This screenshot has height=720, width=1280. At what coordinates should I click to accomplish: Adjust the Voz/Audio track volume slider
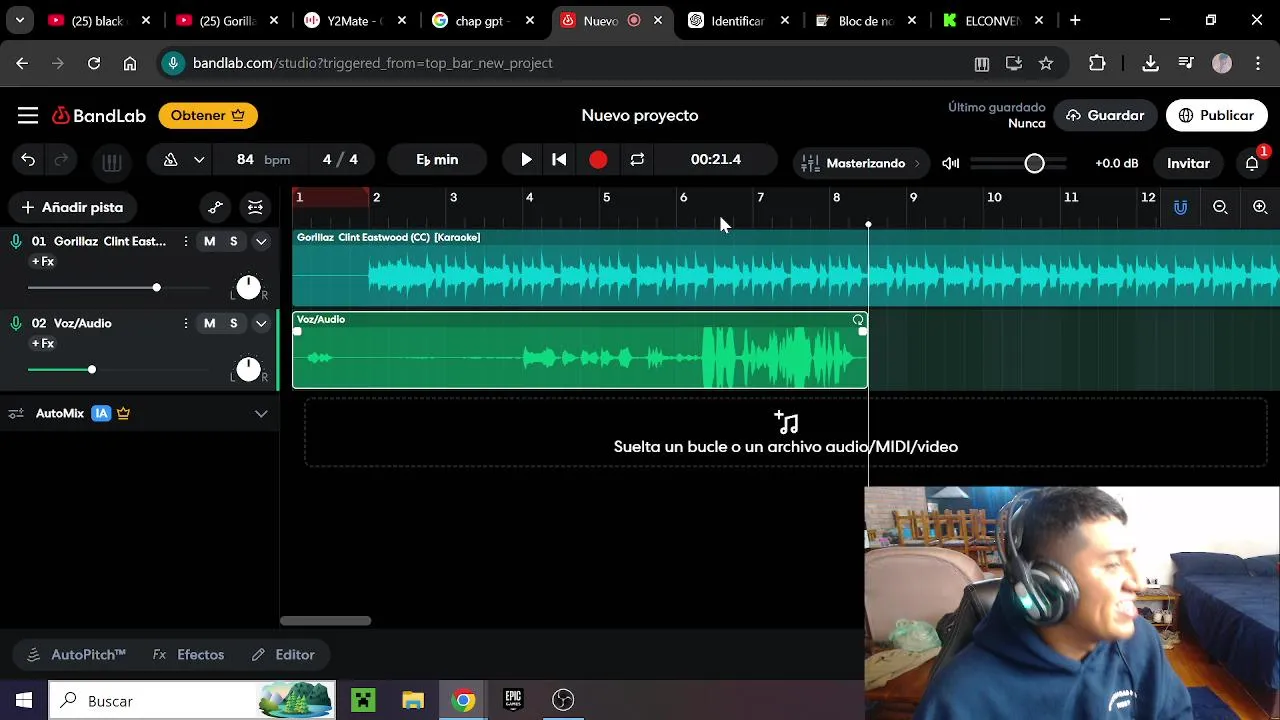[x=118, y=370]
